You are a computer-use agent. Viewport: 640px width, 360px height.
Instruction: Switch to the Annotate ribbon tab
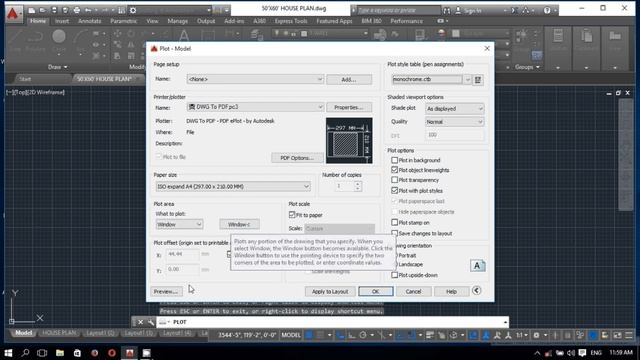(89, 21)
